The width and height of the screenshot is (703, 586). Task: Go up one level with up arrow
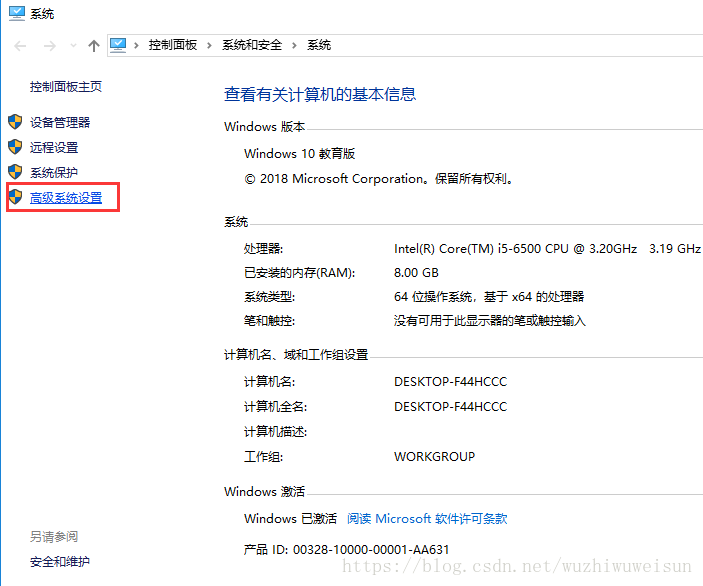[94, 46]
